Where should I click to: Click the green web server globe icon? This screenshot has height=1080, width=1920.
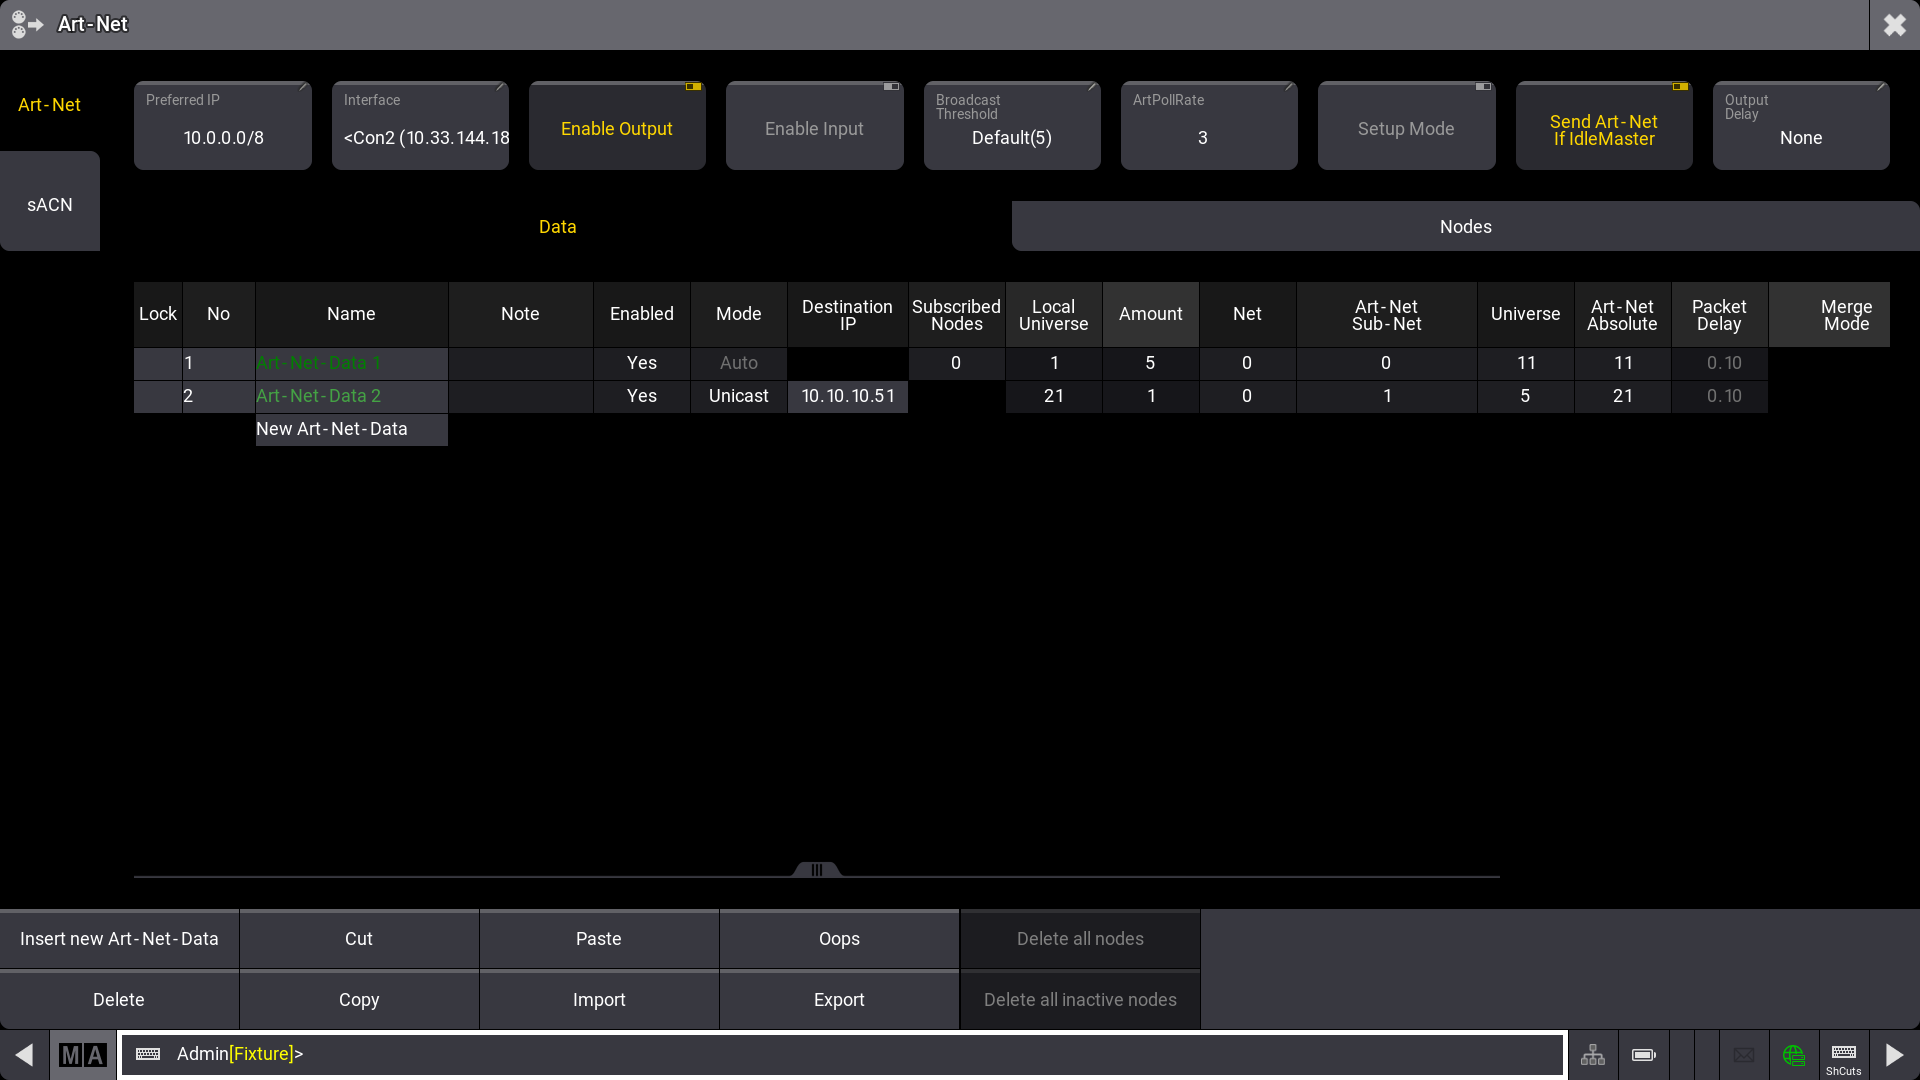[1794, 1055]
